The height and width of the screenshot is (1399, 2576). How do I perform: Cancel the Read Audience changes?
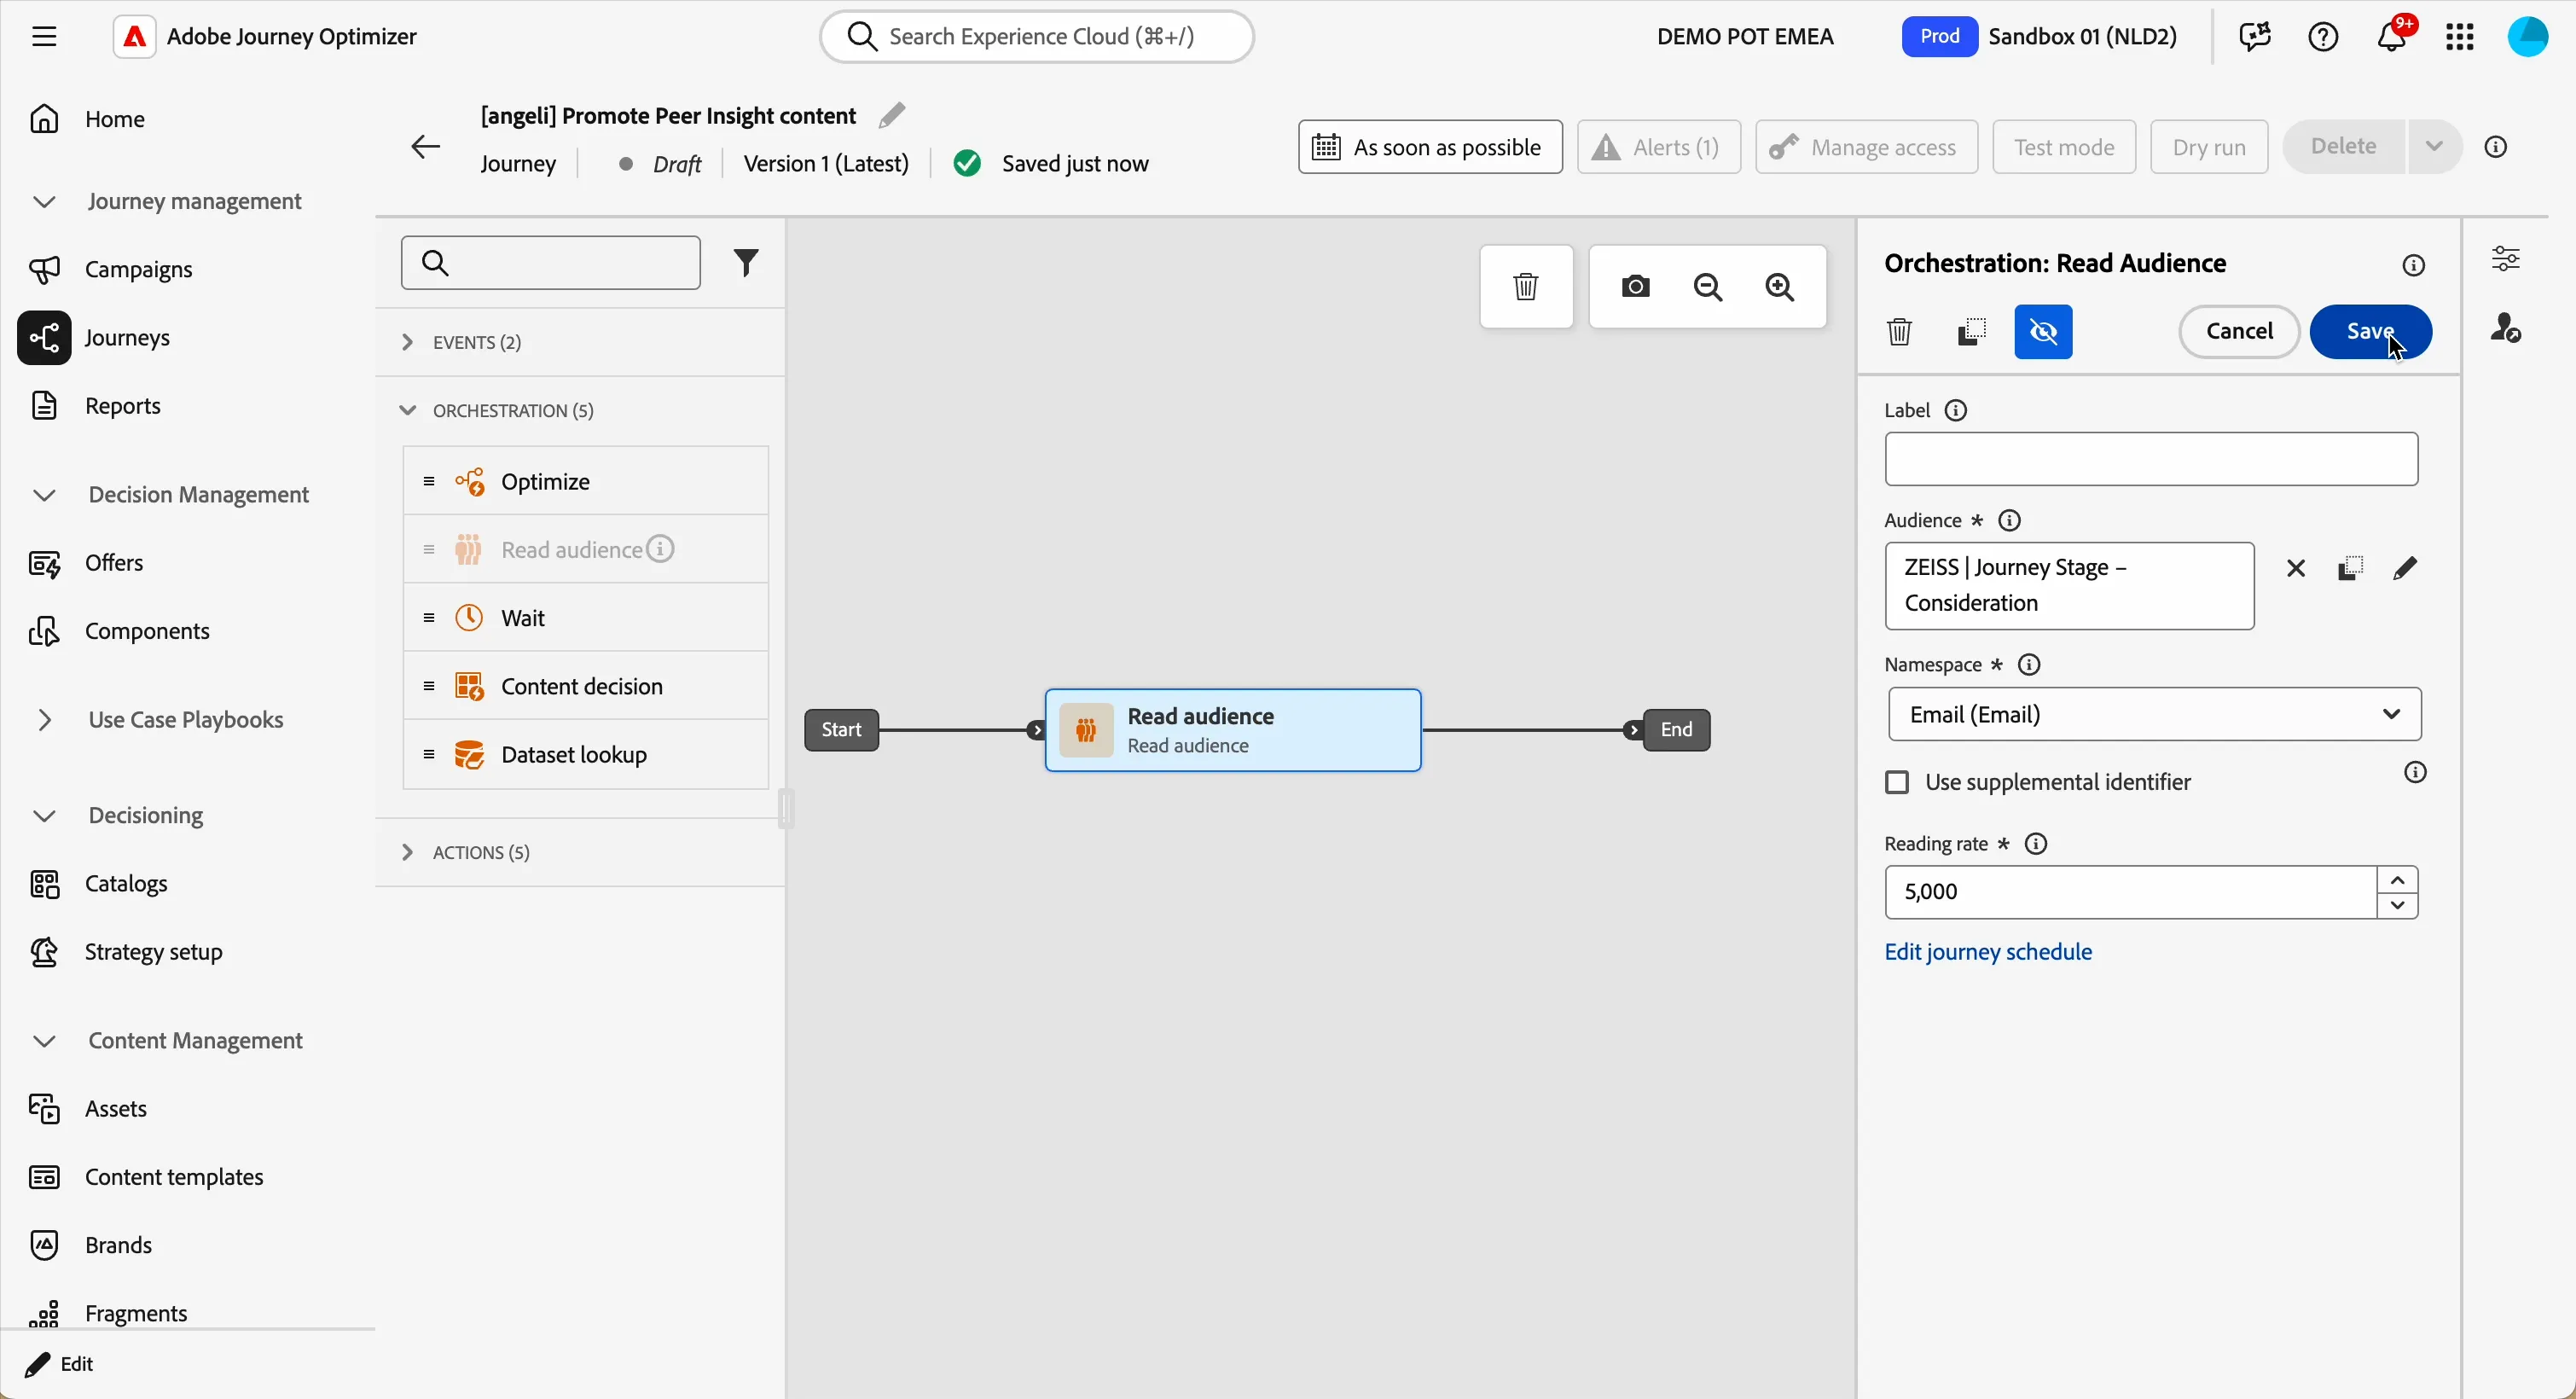coord(2239,332)
